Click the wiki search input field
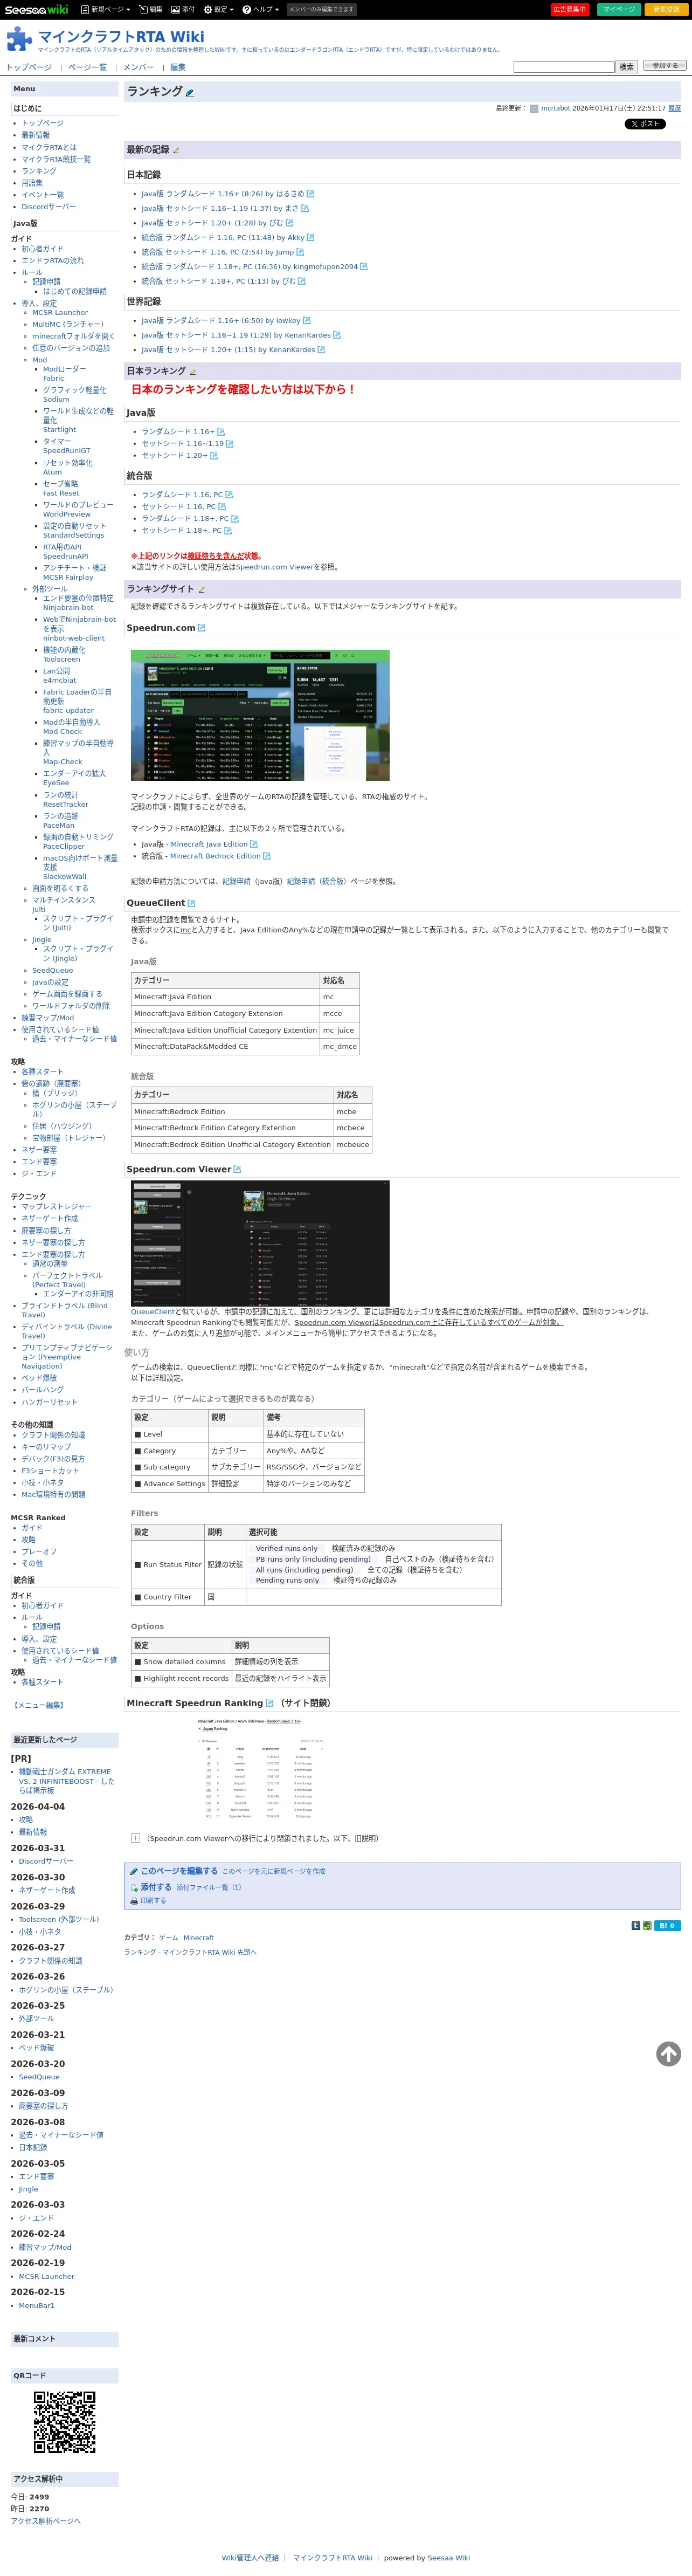This screenshot has width=692, height=2576. click(564, 67)
